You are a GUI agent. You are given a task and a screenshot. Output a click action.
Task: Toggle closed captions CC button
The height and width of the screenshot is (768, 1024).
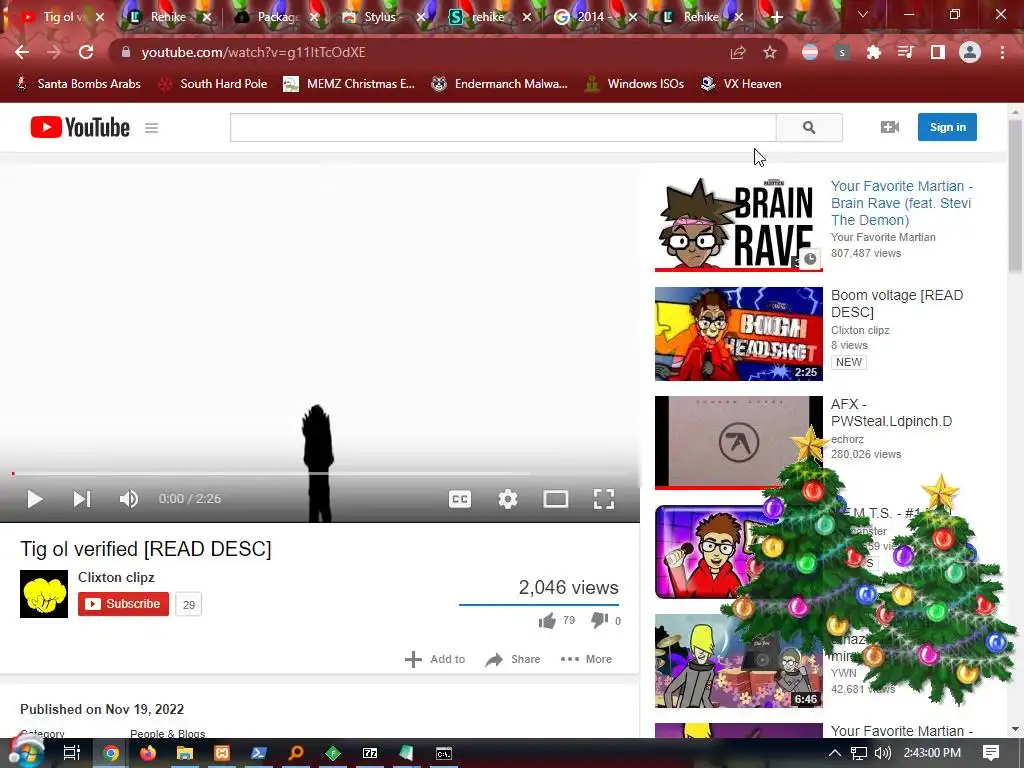click(x=460, y=500)
